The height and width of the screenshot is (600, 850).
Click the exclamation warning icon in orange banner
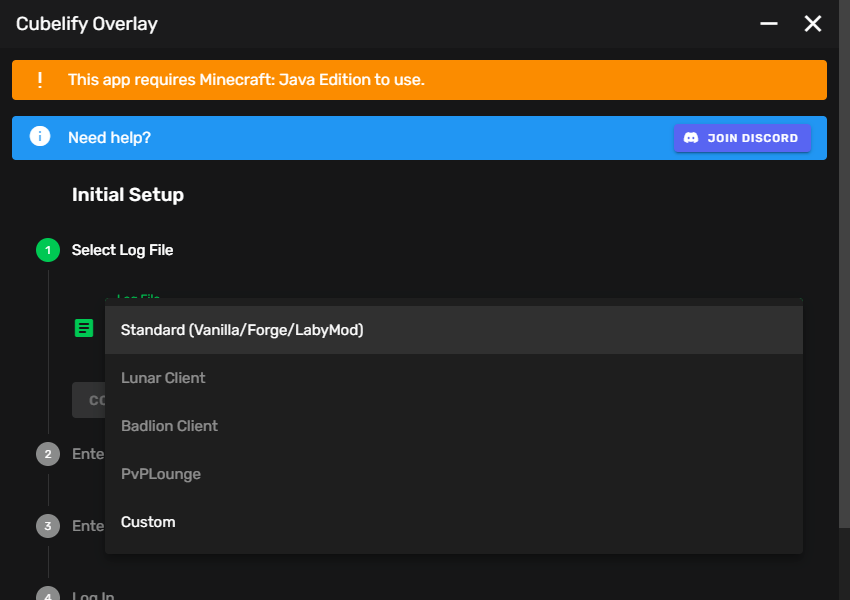[40, 80]
